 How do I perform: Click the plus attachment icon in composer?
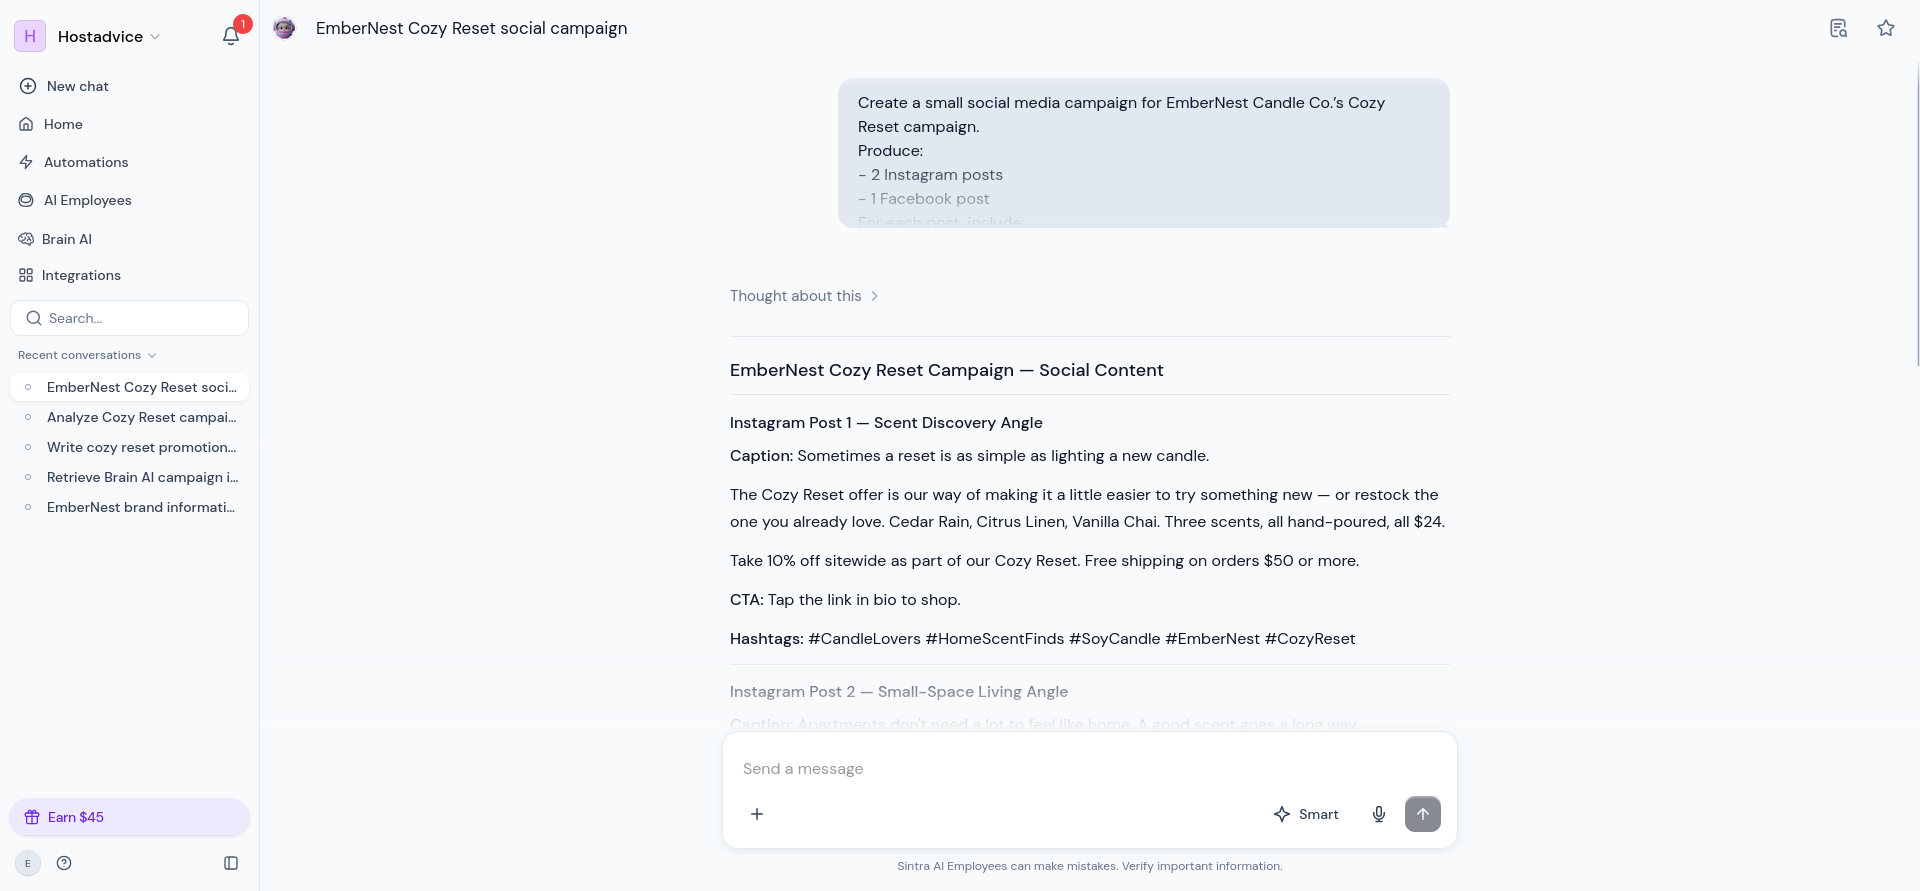tap(757, 814)
